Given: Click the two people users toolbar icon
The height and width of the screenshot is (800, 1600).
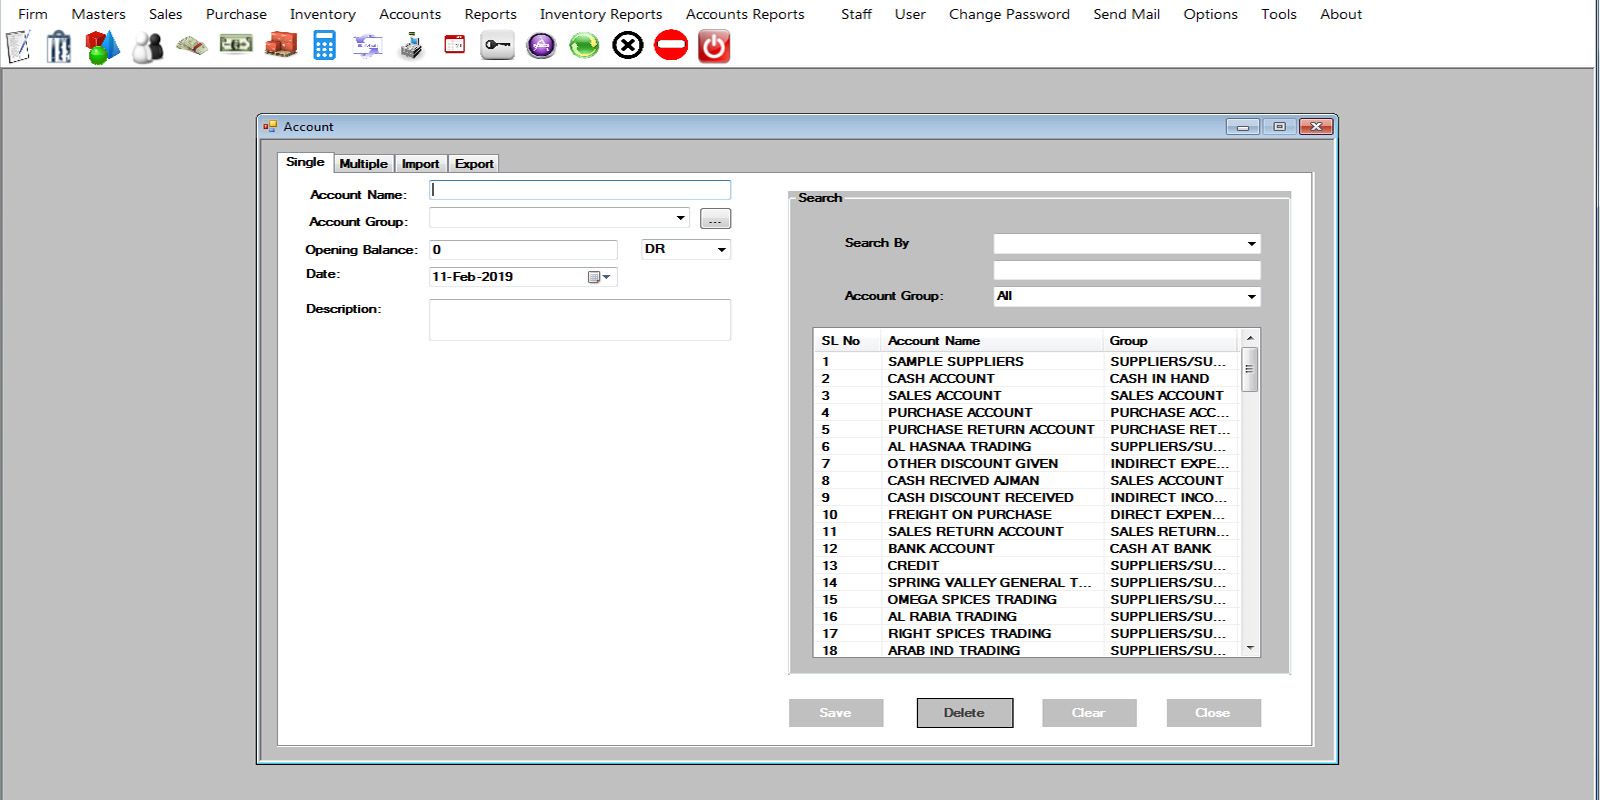Looking at the screenshot, I should [147, 47].
